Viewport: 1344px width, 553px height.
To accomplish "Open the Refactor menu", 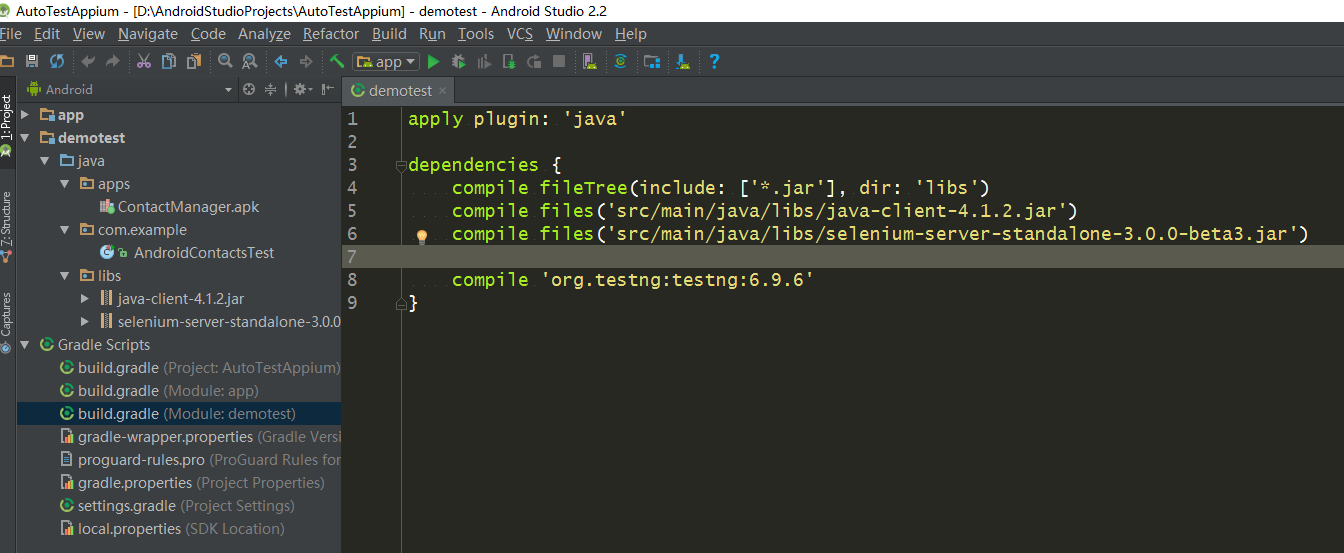I will 331,34.
